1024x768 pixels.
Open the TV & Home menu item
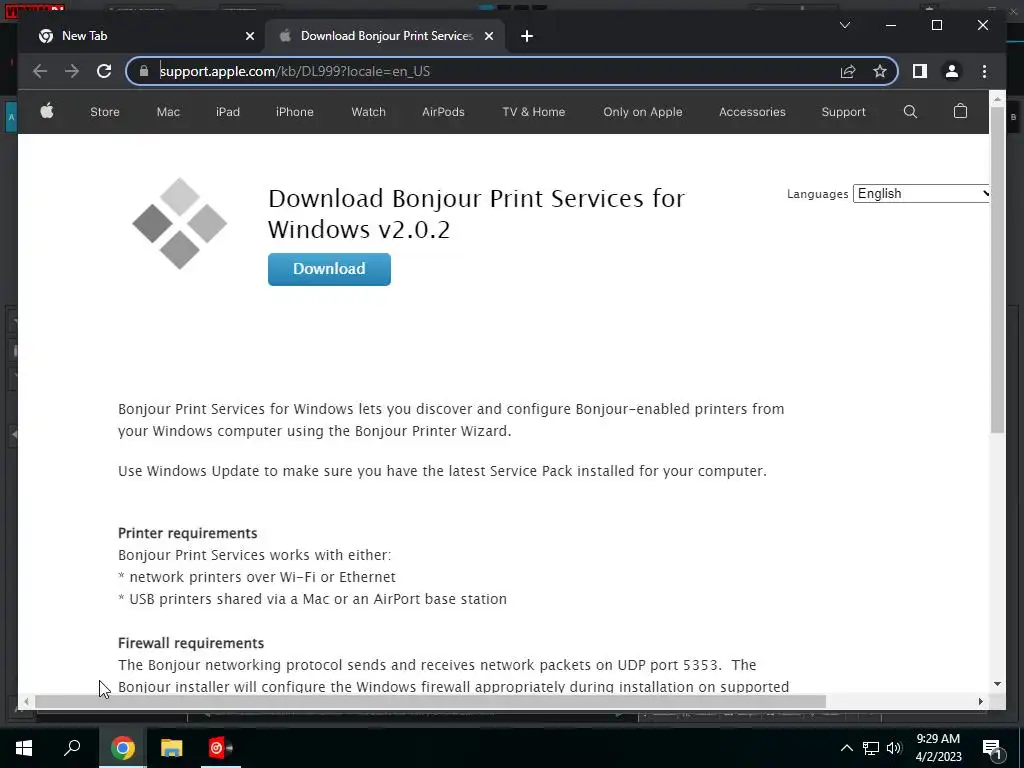(x=534, y=112)
